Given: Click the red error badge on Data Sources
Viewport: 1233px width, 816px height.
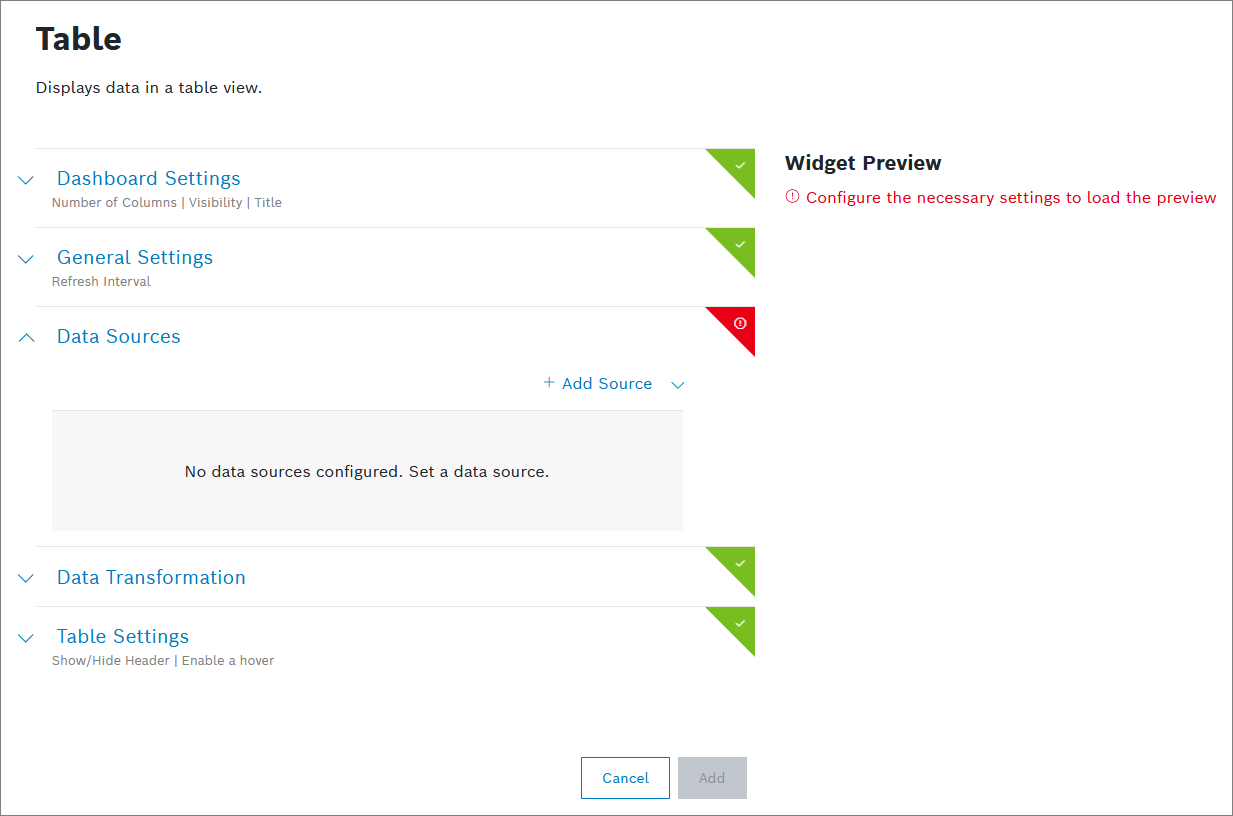Looking at the screenshot, I should pyautogui.click(x=740, y=323).
